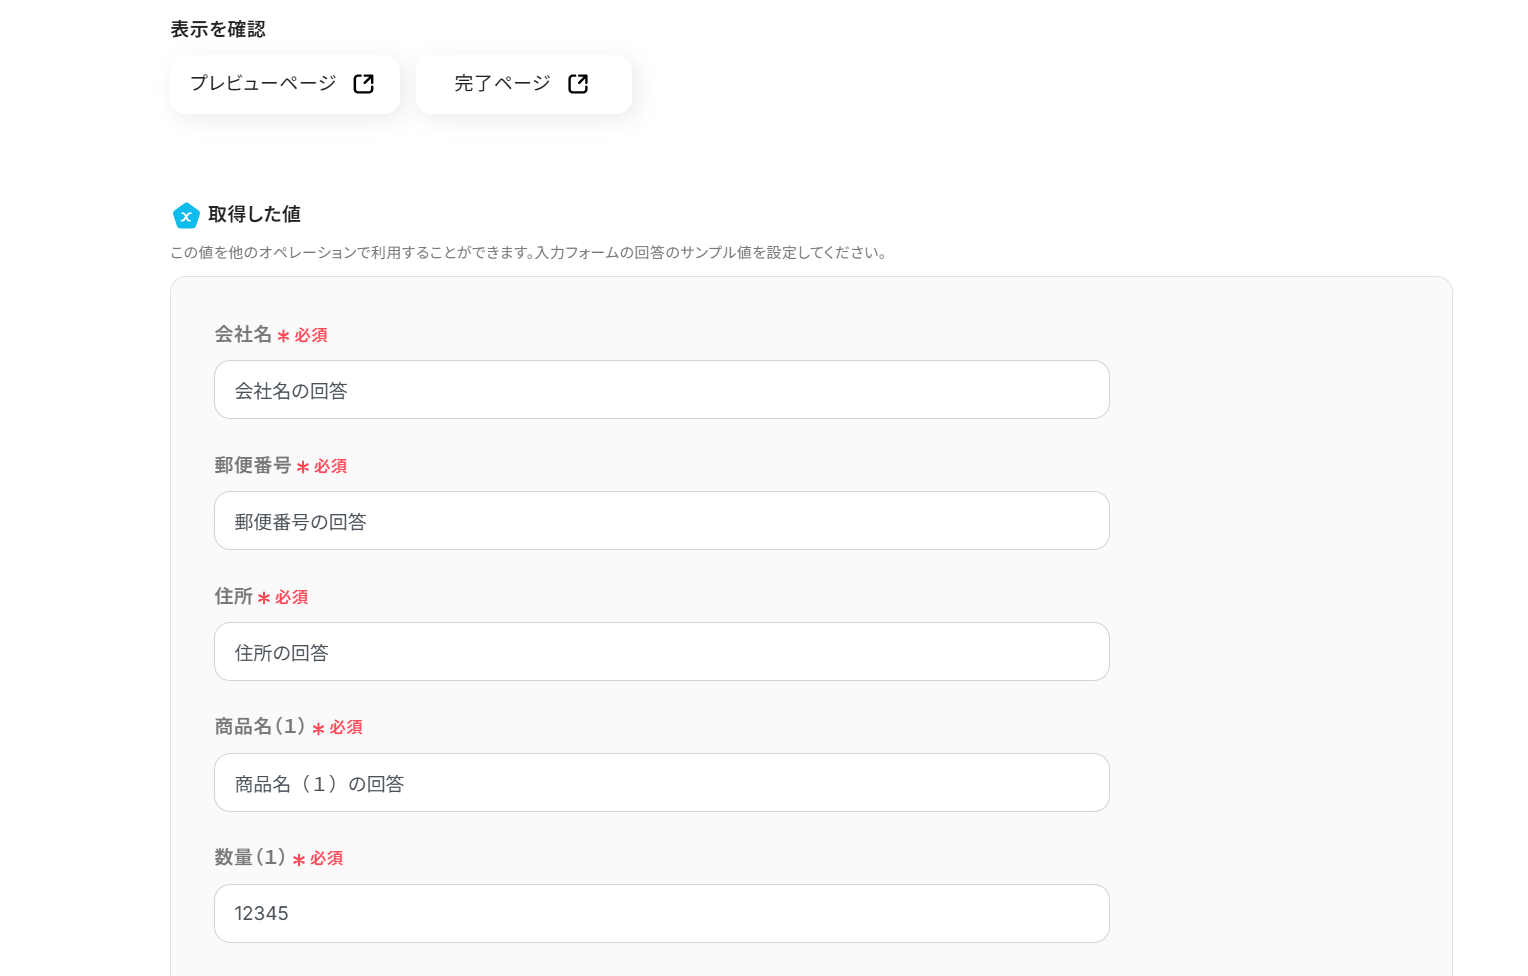Focus the 住所 input field
Screen dimensions: 1528x976
662,652
